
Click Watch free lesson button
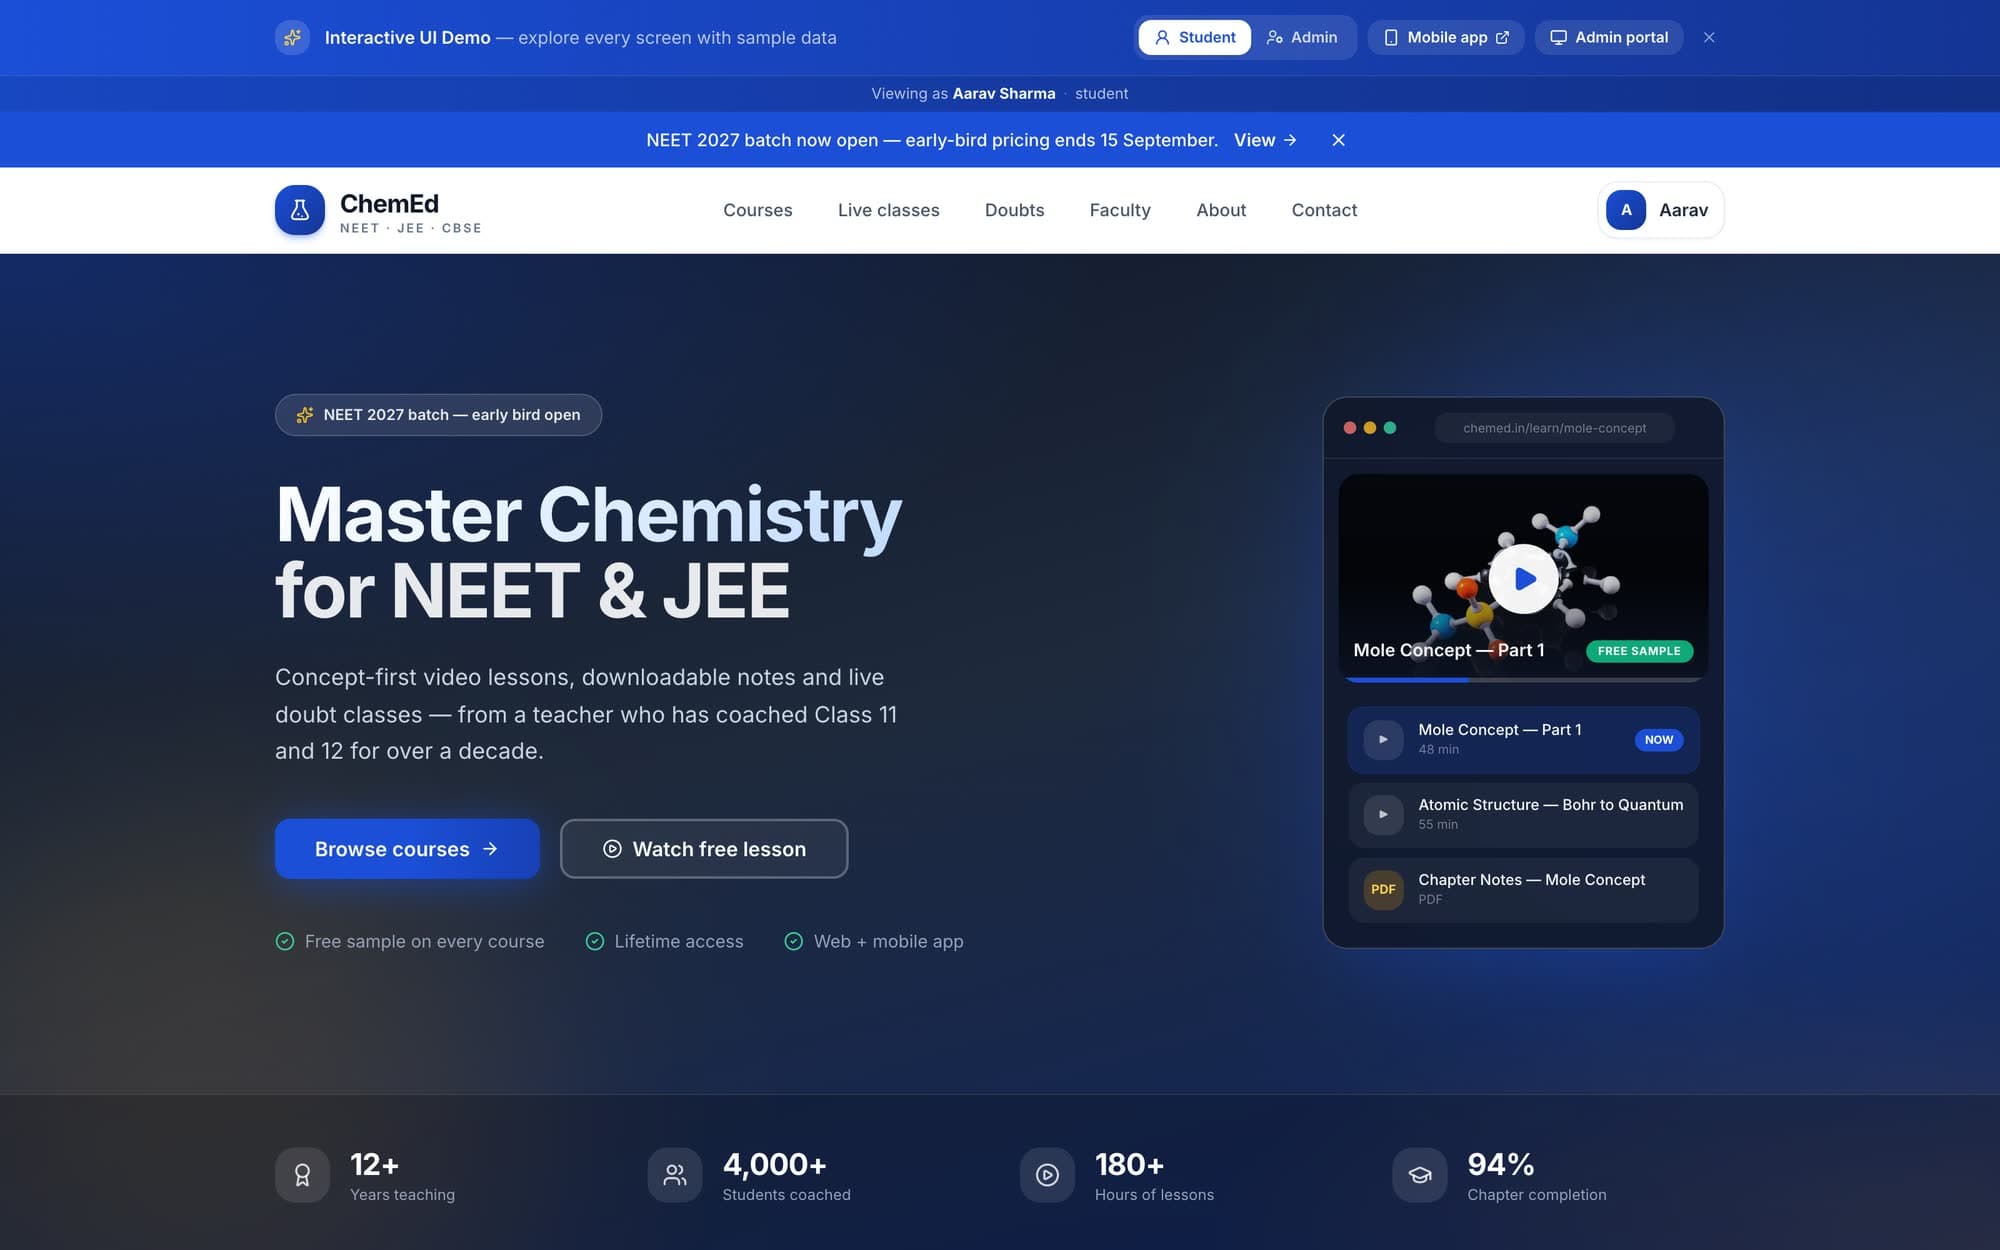tap(704, 849)
